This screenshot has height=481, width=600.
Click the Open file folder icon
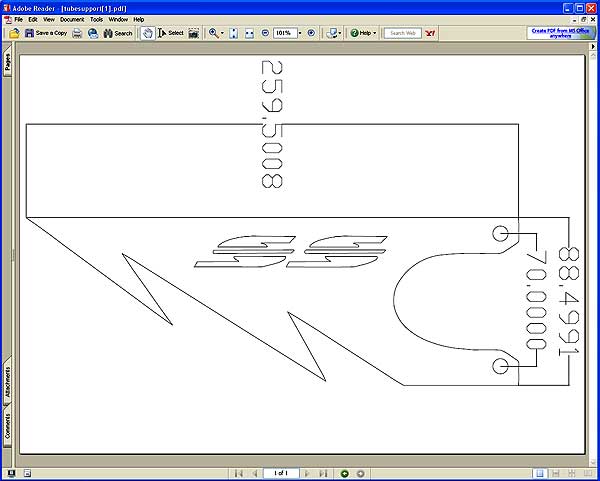point(14,33)
